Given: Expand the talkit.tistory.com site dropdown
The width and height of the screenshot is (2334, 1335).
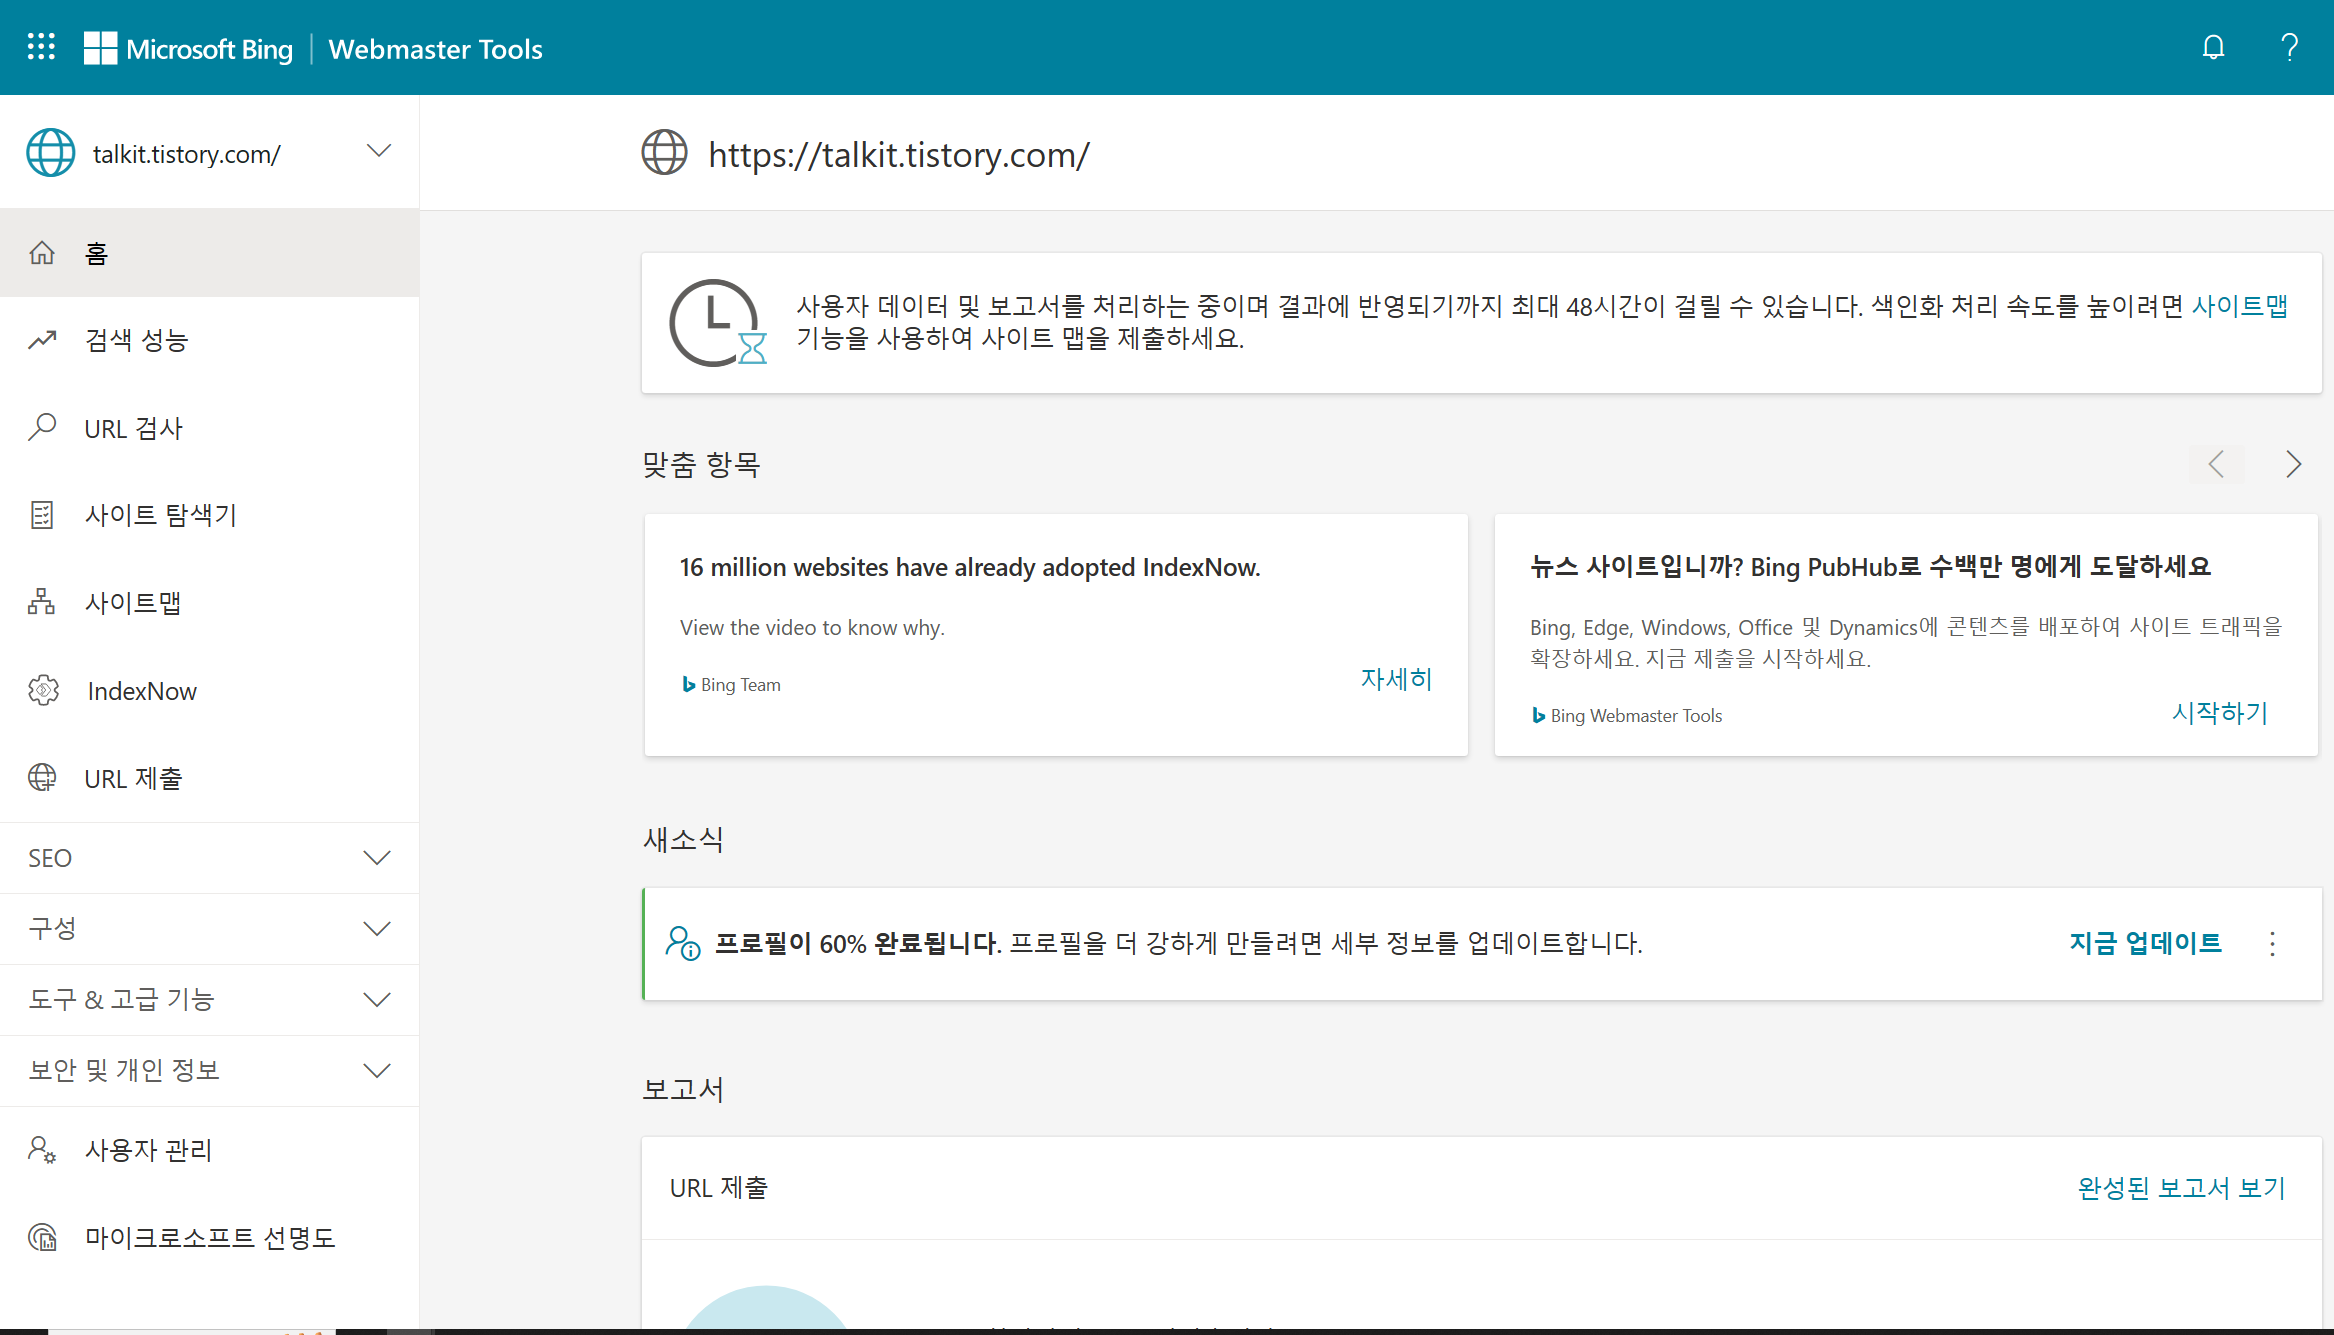Looking at the screenshot, I should (x=378, y=152).
